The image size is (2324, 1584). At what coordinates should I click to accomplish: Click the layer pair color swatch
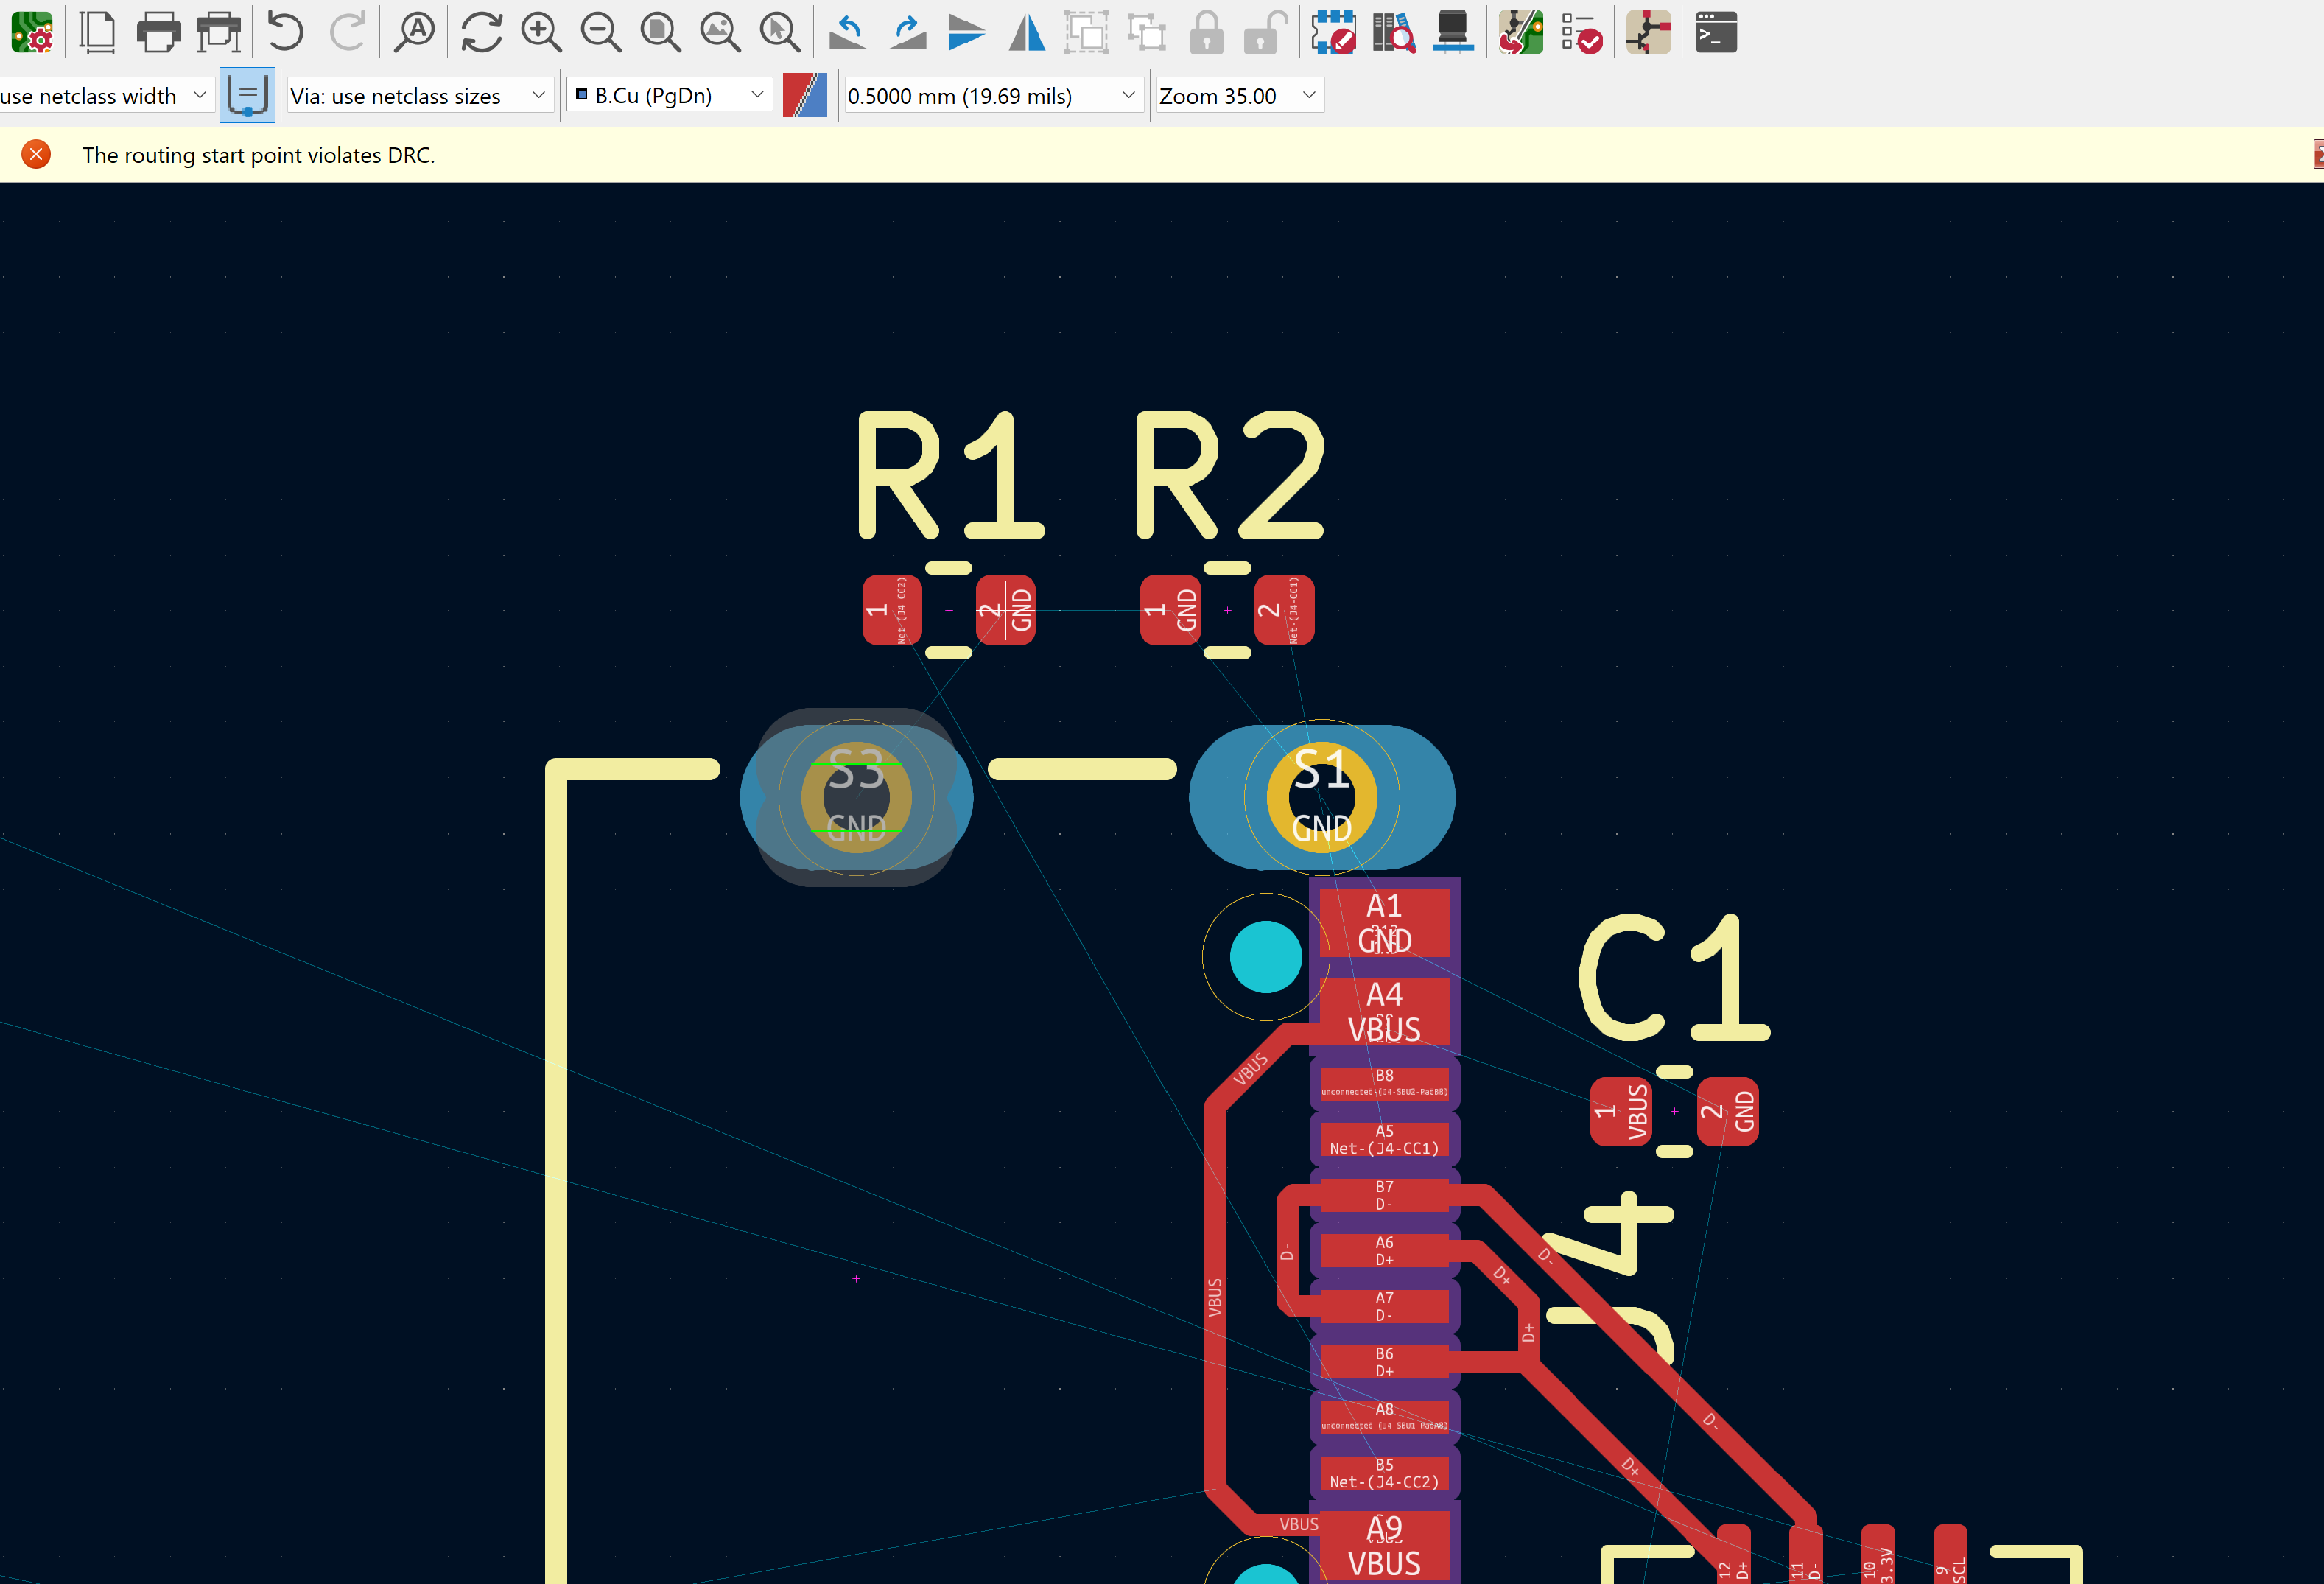[x=805, y=96]
